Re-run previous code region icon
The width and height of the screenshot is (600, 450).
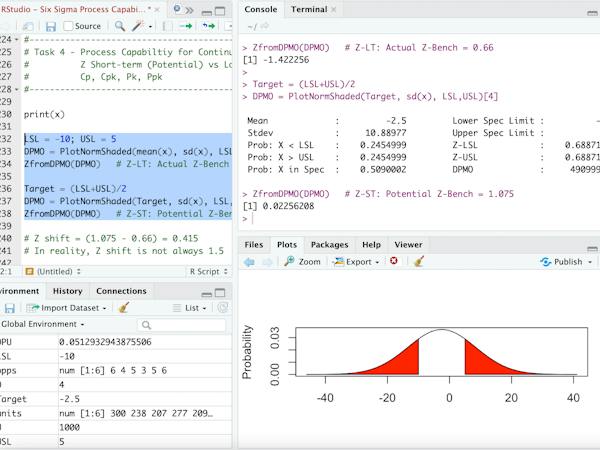[209, 26]
